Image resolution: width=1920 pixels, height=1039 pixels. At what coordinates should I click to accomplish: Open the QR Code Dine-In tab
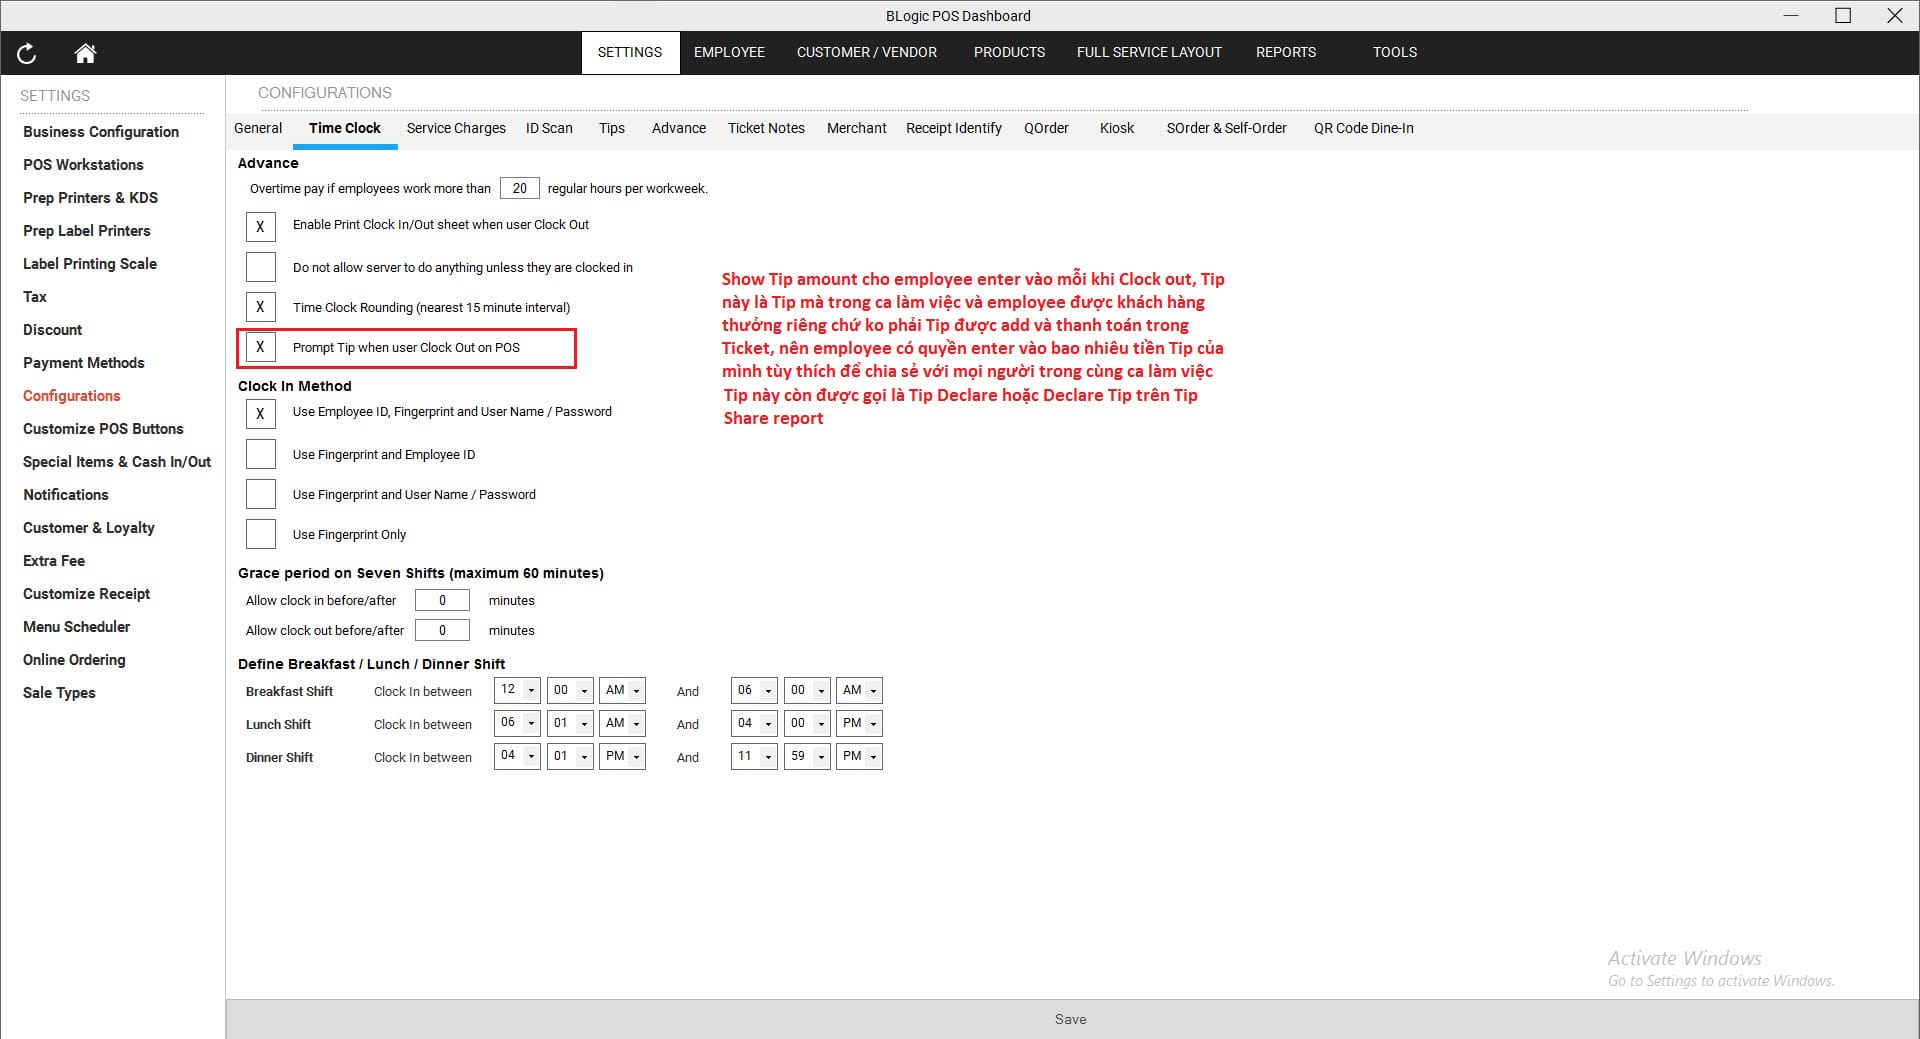(1363, 128)
